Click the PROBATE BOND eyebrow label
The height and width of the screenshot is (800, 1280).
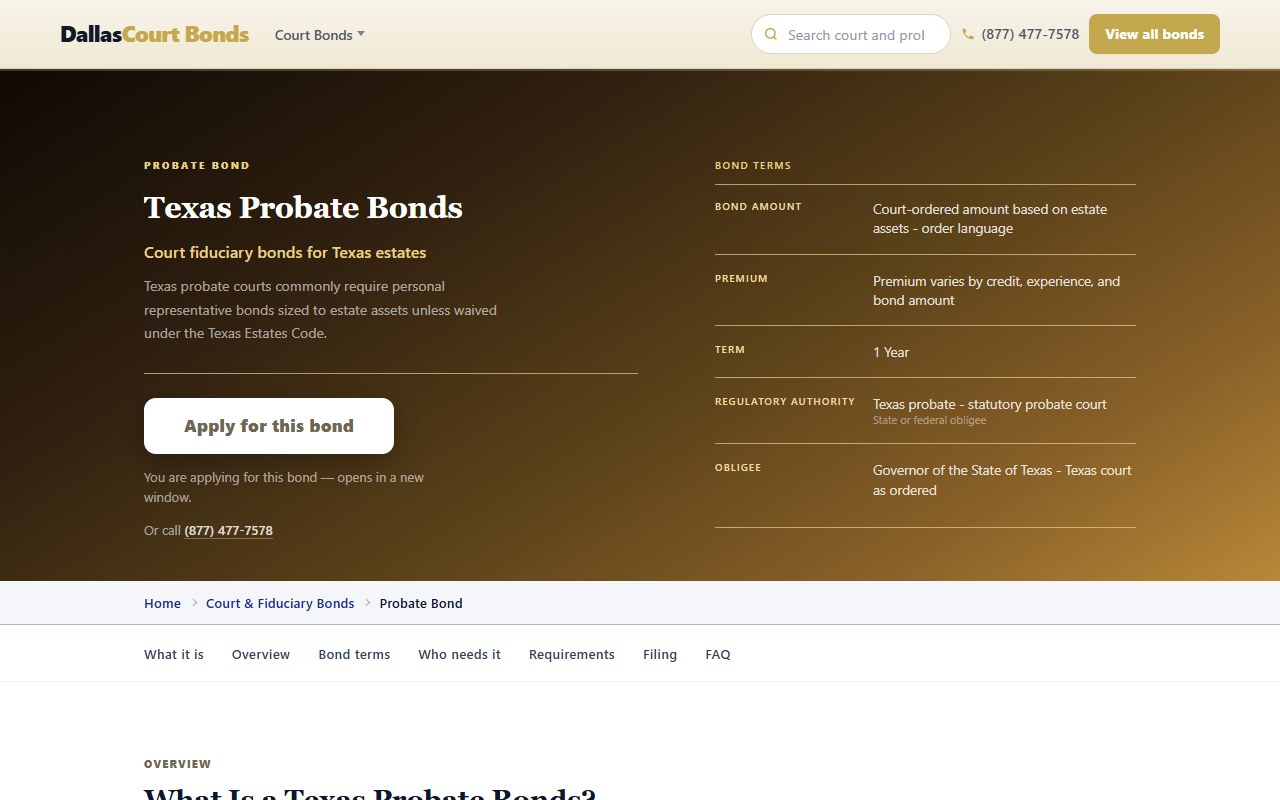click(197, 166)
